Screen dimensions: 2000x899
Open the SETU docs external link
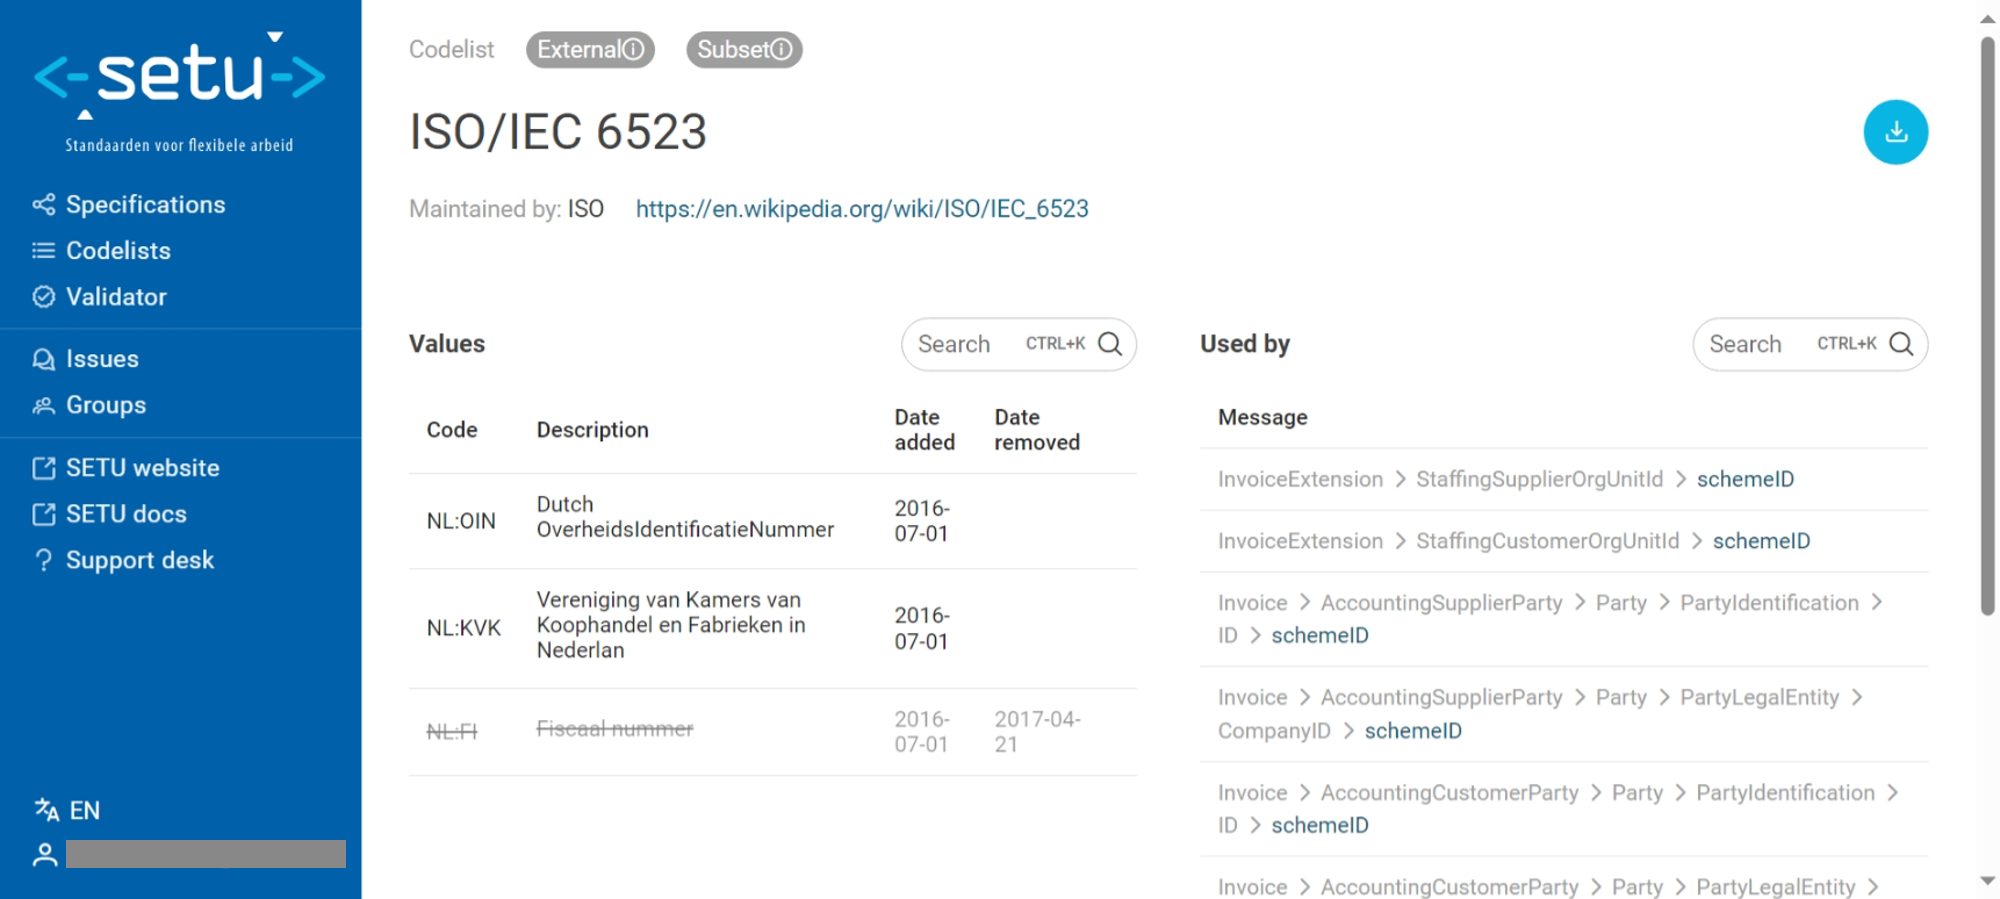(126, 514)
